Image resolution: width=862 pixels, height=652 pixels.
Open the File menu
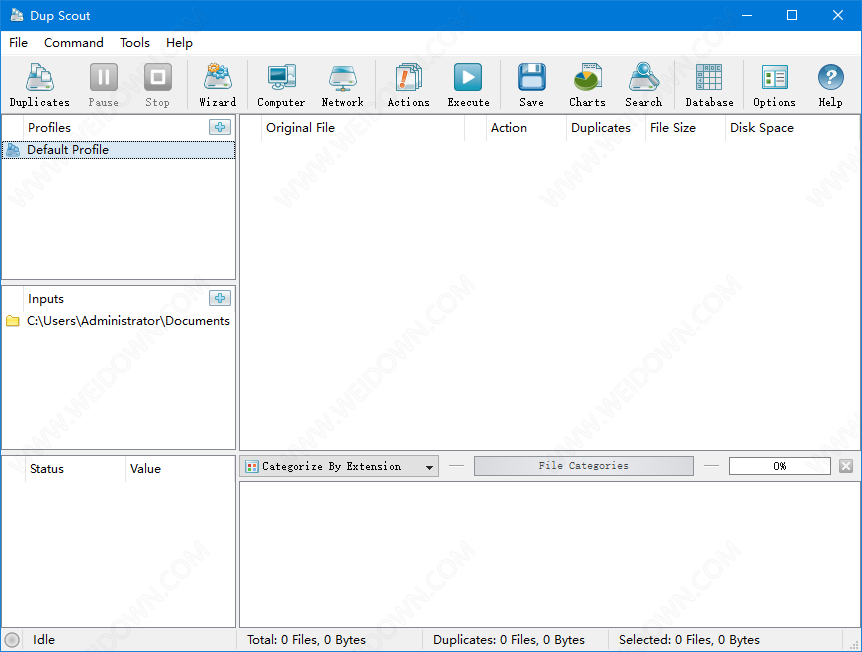(18, 43)
